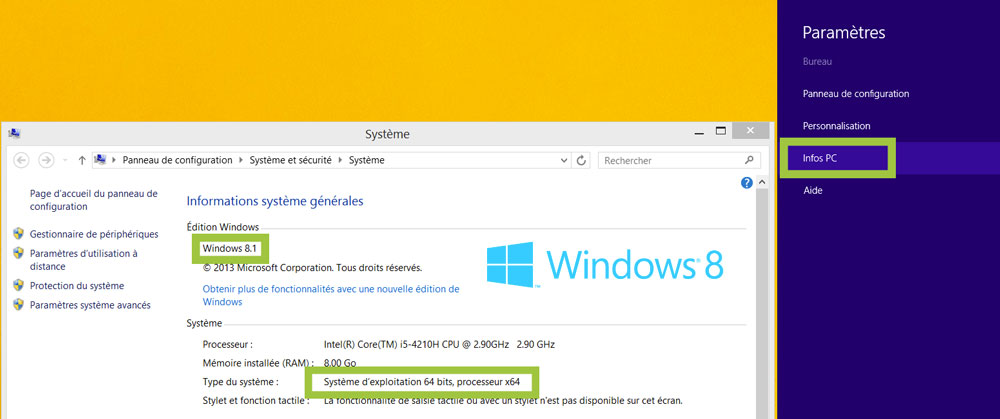Click the Système window title bar icon
1000x419 pixels.
[x=15, y=133]
